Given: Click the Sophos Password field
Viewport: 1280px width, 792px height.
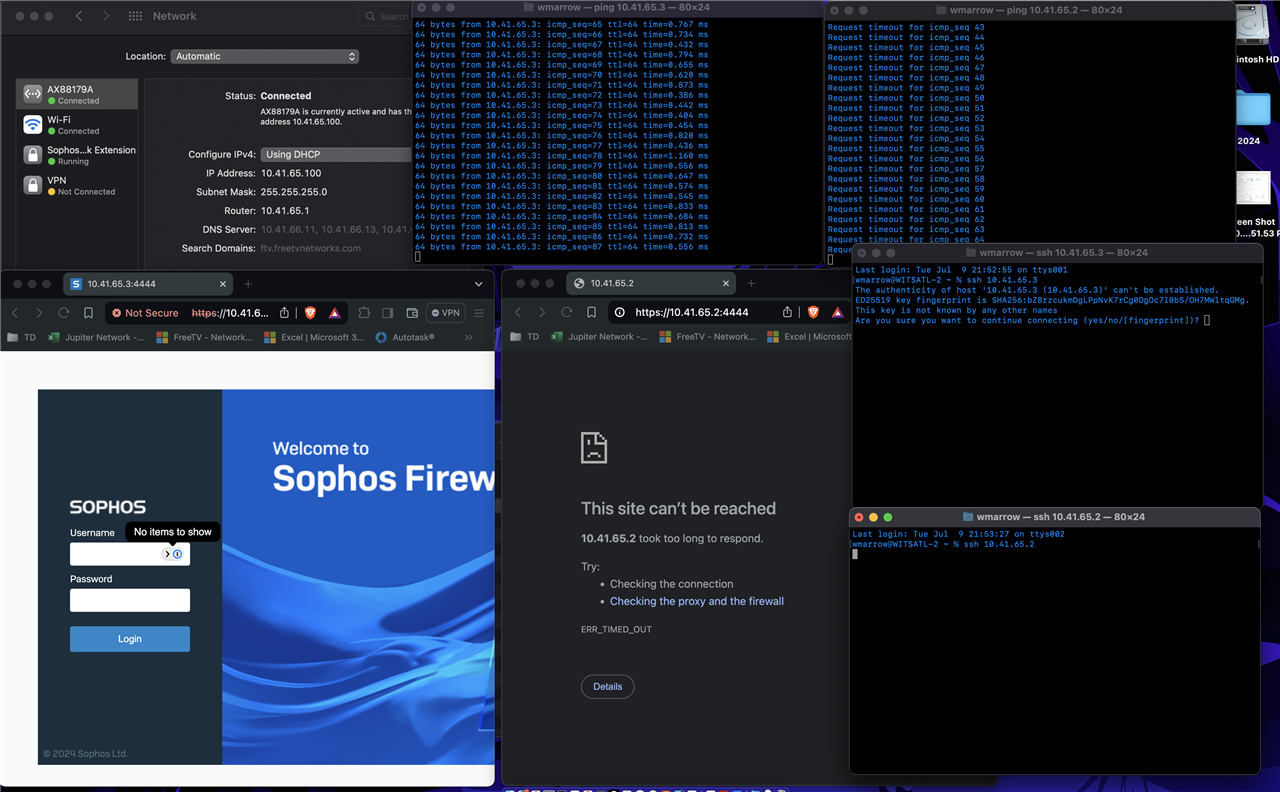Looking at the screenshot, I should (130, 600).
